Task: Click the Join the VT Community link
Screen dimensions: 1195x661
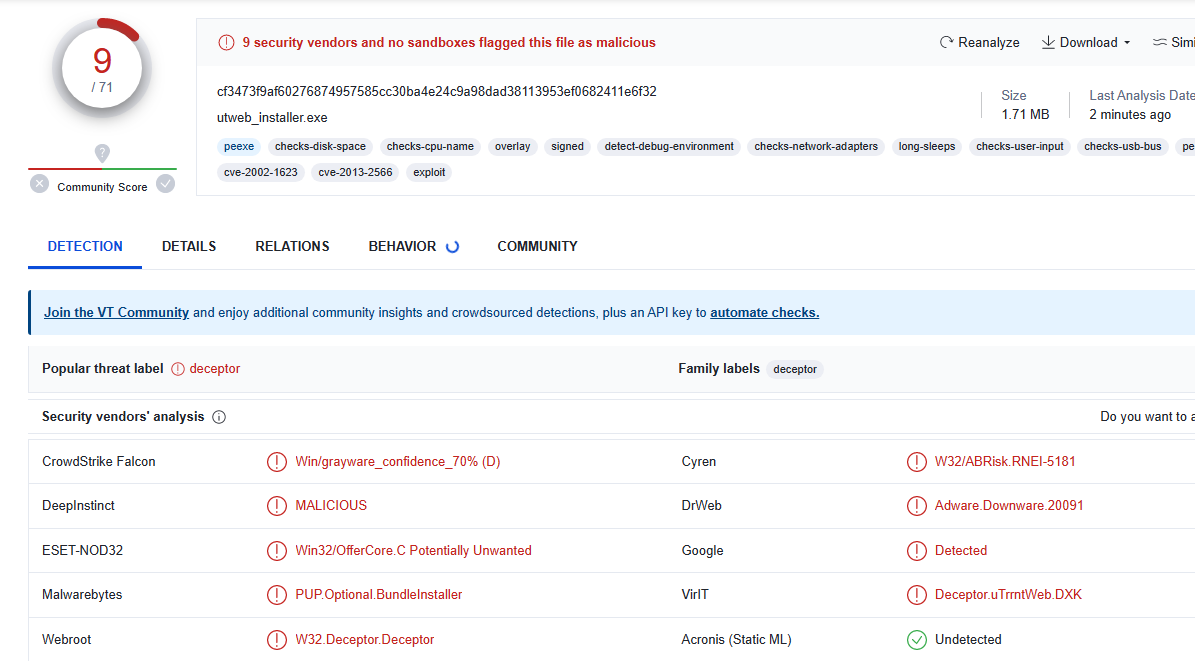Action: (x=116, y=313)
